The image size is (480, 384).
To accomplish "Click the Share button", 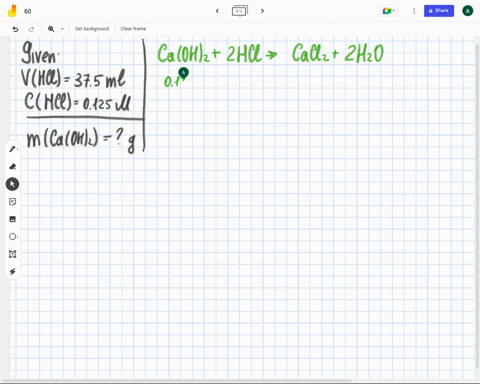I will click(x=439, y=11).
